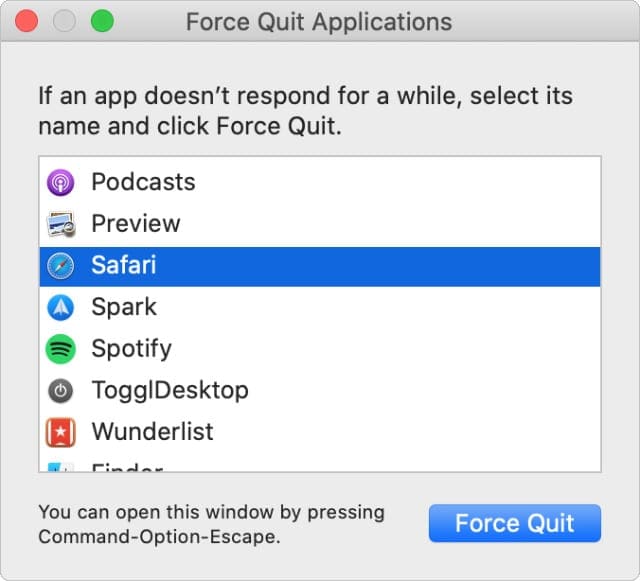Screen dimensions: 640x581
Task: Close the Force Quit Applications window
Action: 27,21
